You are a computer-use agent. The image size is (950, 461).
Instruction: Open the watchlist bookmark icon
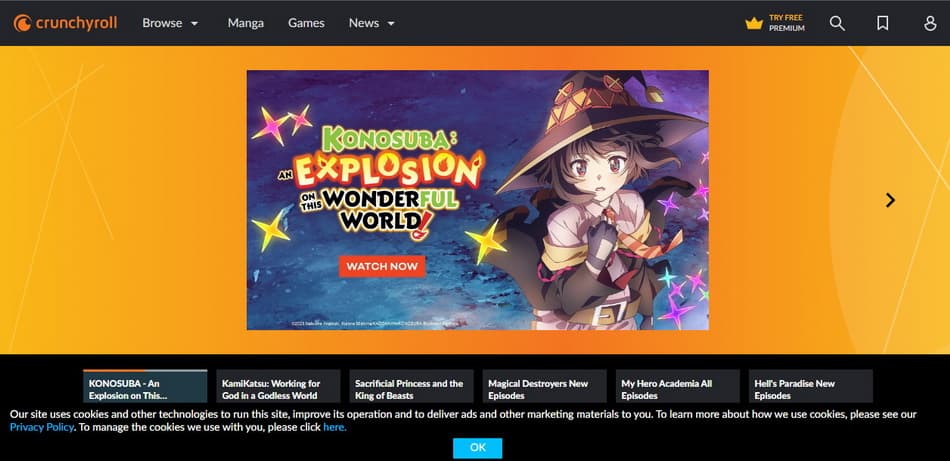[x=883, y=23]
